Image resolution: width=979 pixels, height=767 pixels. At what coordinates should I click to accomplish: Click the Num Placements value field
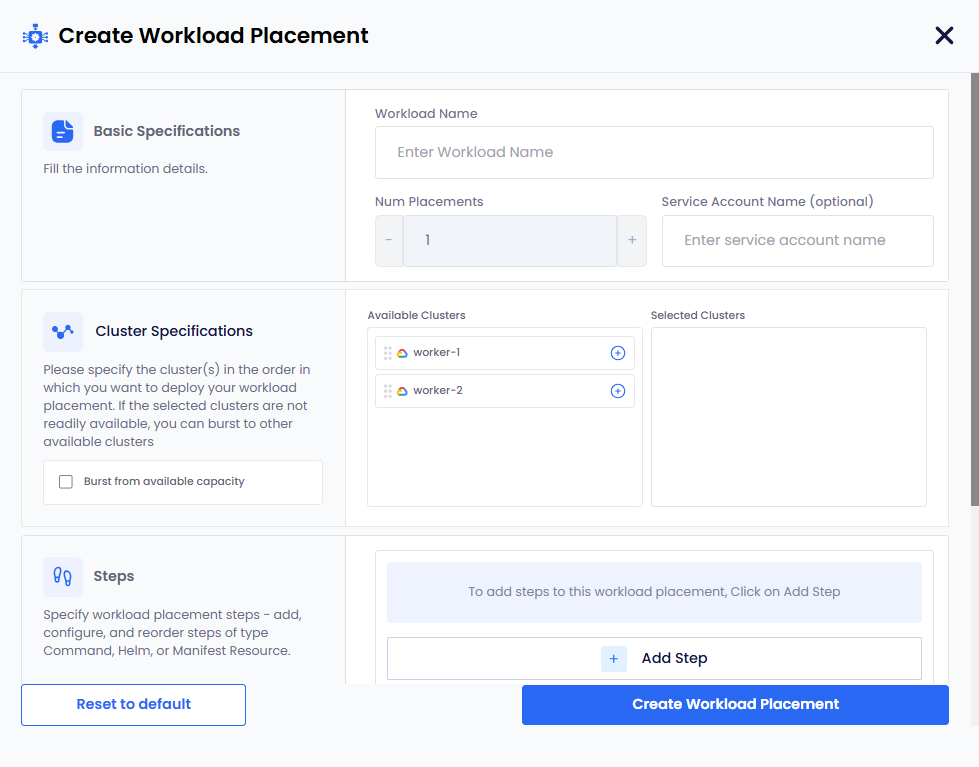510,241
